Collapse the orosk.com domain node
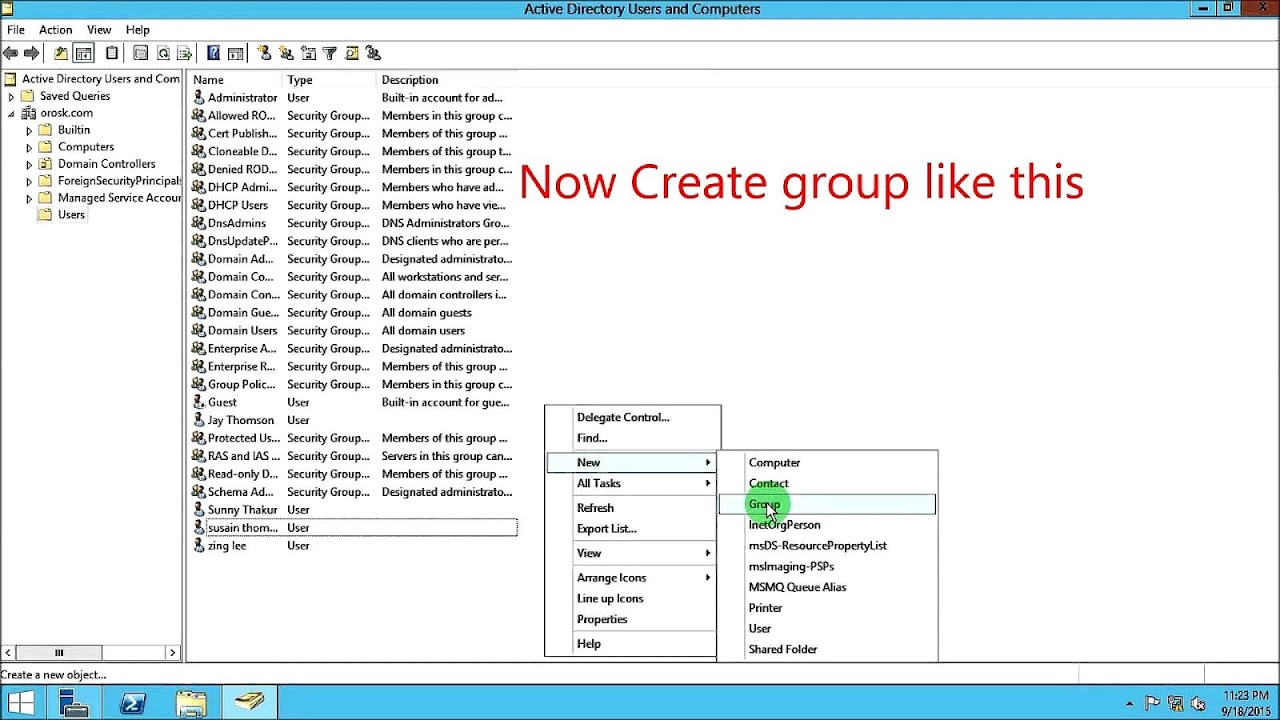This screenshot has width=1280, height=720. 10,112
